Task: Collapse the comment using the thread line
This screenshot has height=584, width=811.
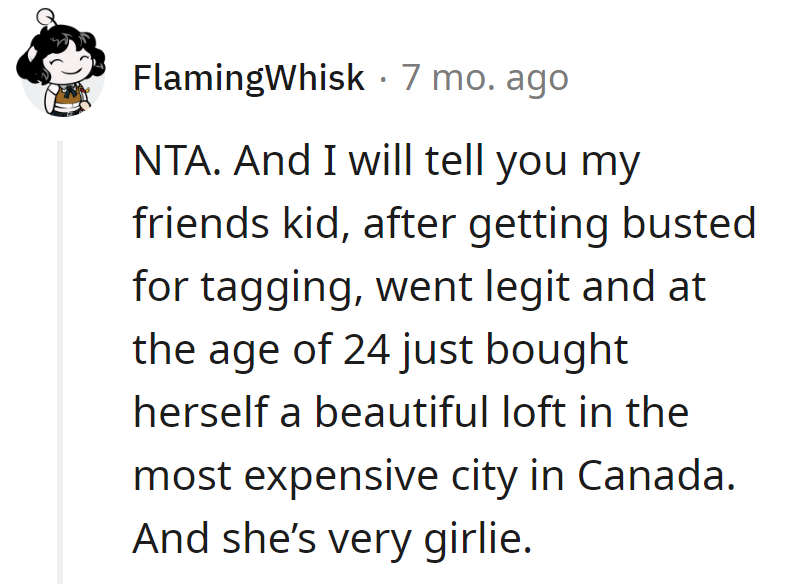Action: pos(63,360)
